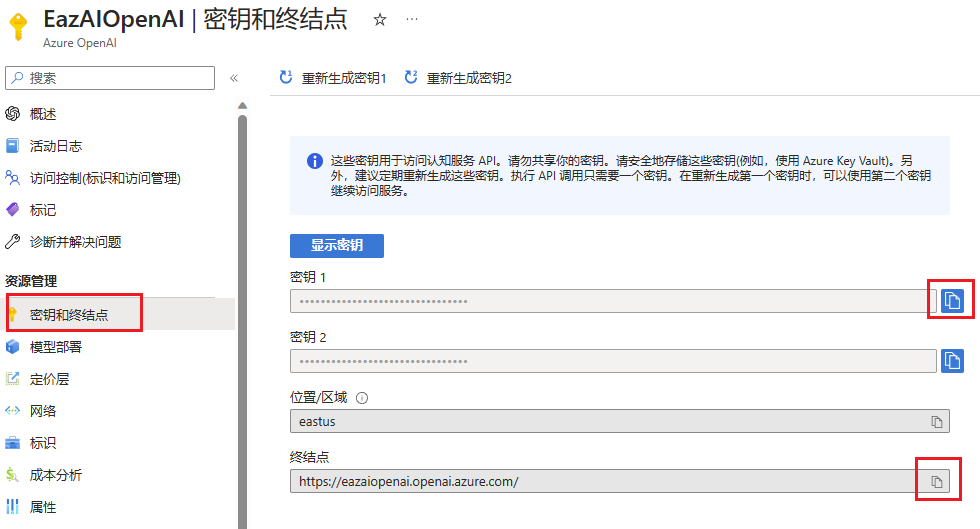Click the blue info icon in notice banner
This screenshot has width=980, height=529.
(x=314, y=161)
